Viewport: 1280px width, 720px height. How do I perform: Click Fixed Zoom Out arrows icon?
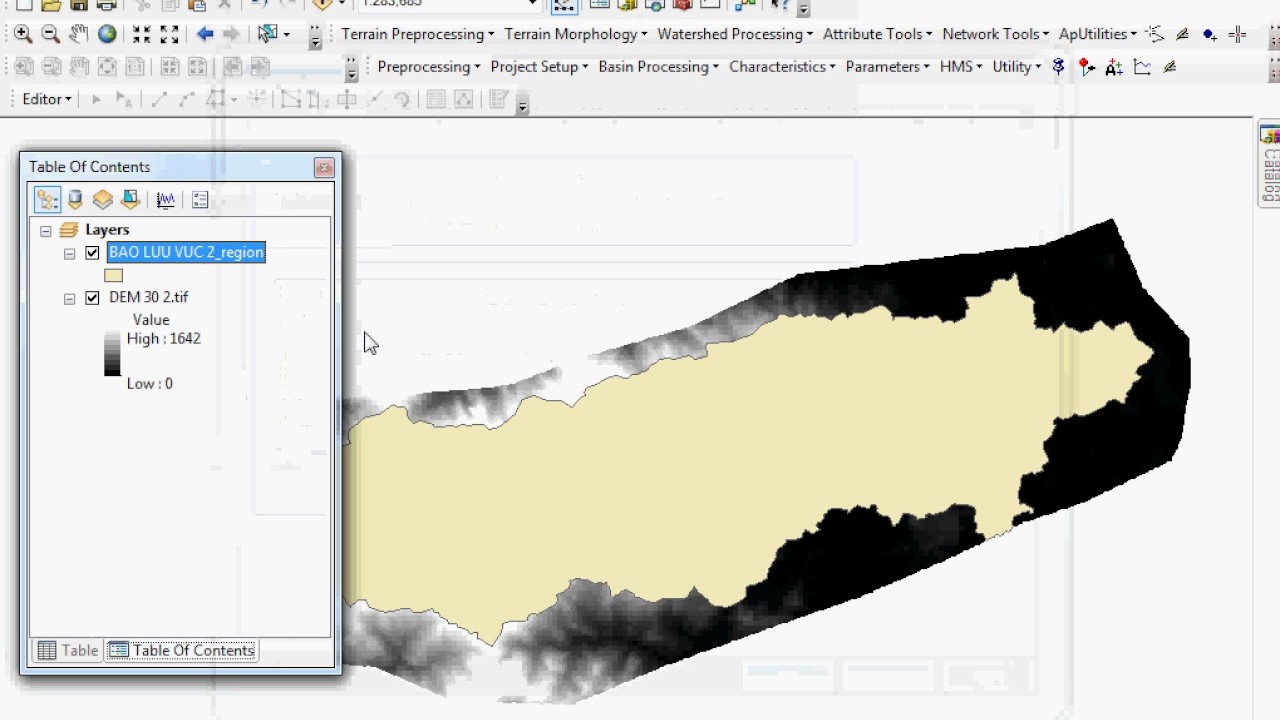(169, 34)
